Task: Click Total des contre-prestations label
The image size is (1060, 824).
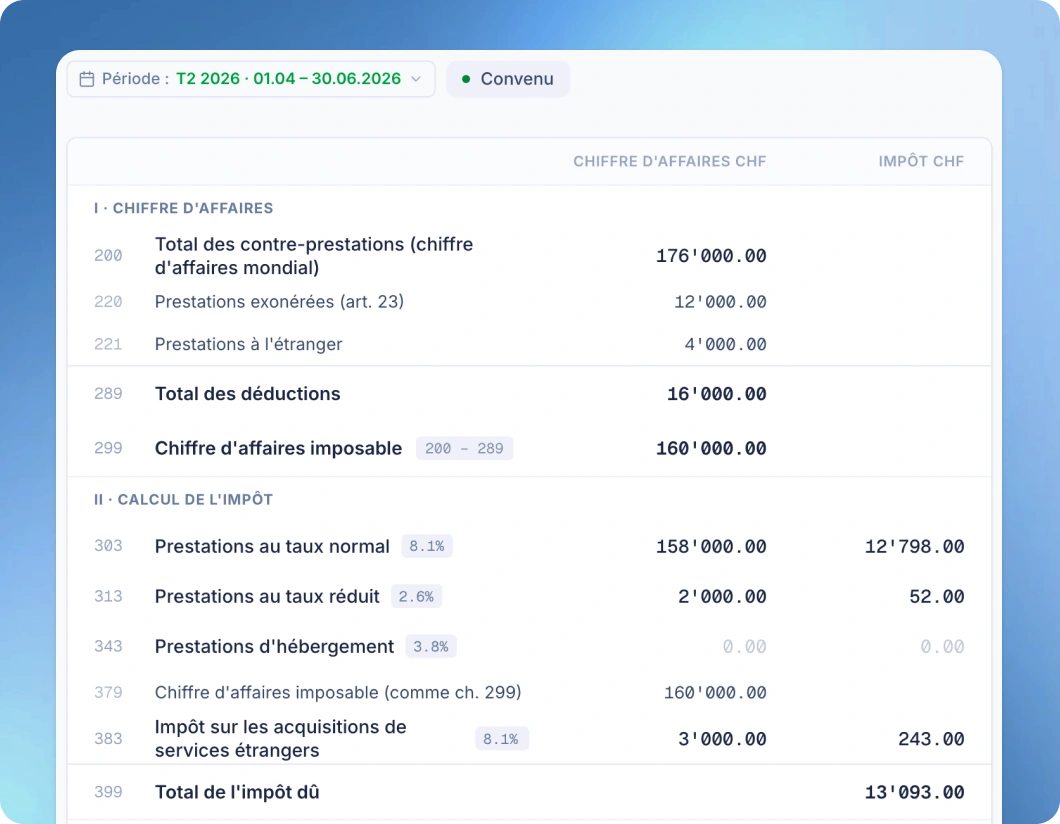Action: tap(314, 256)
